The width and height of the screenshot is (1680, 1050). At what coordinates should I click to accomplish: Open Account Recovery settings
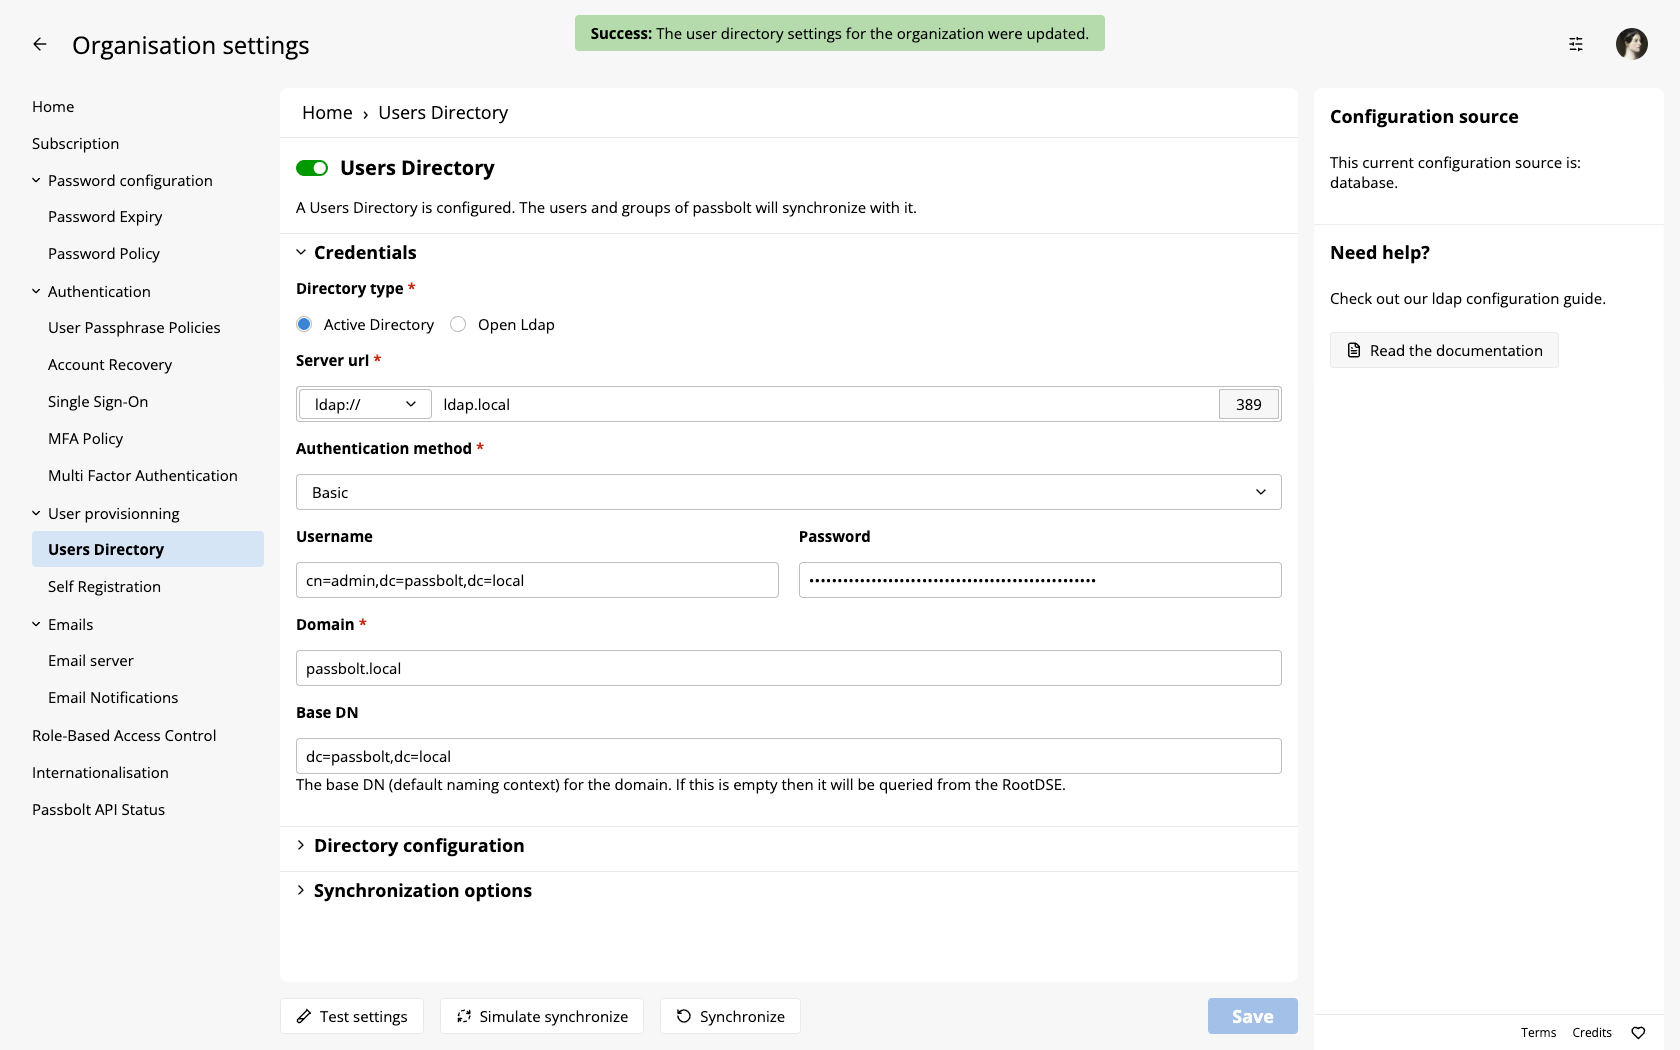(x=110, y=365)
